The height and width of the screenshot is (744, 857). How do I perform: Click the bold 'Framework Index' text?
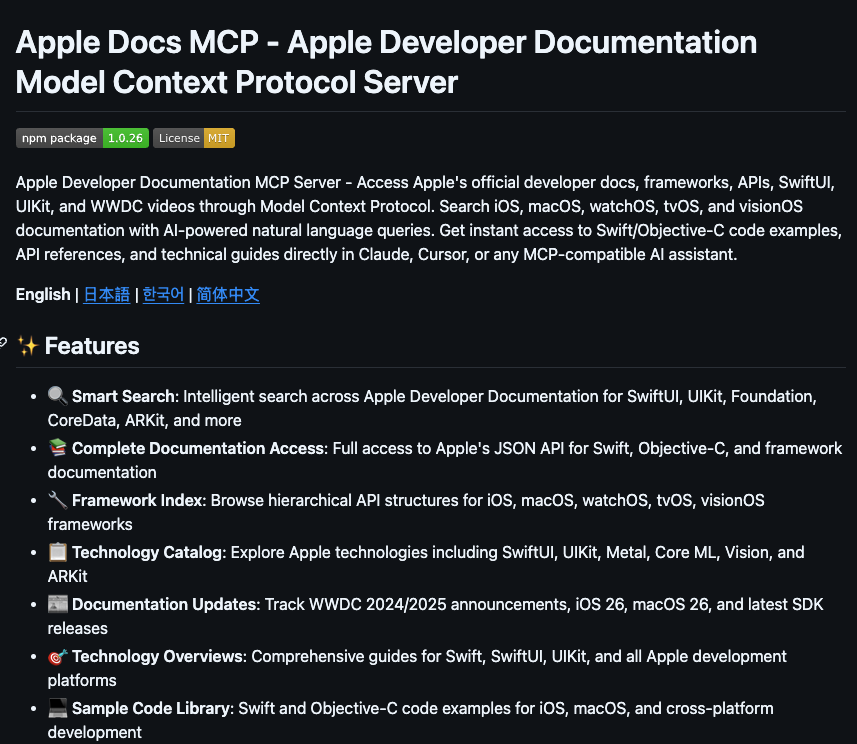pos(139,500)
